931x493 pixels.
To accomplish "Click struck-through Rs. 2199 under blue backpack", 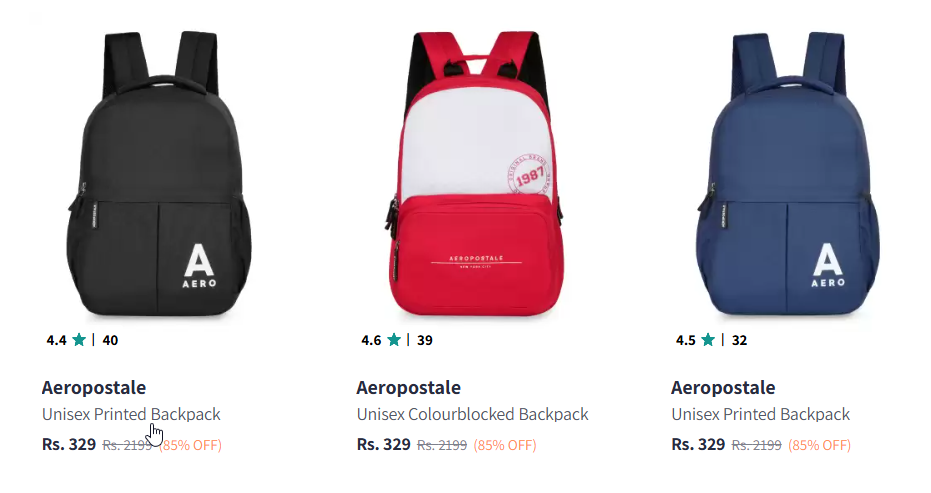I will [x=756, y=445].
